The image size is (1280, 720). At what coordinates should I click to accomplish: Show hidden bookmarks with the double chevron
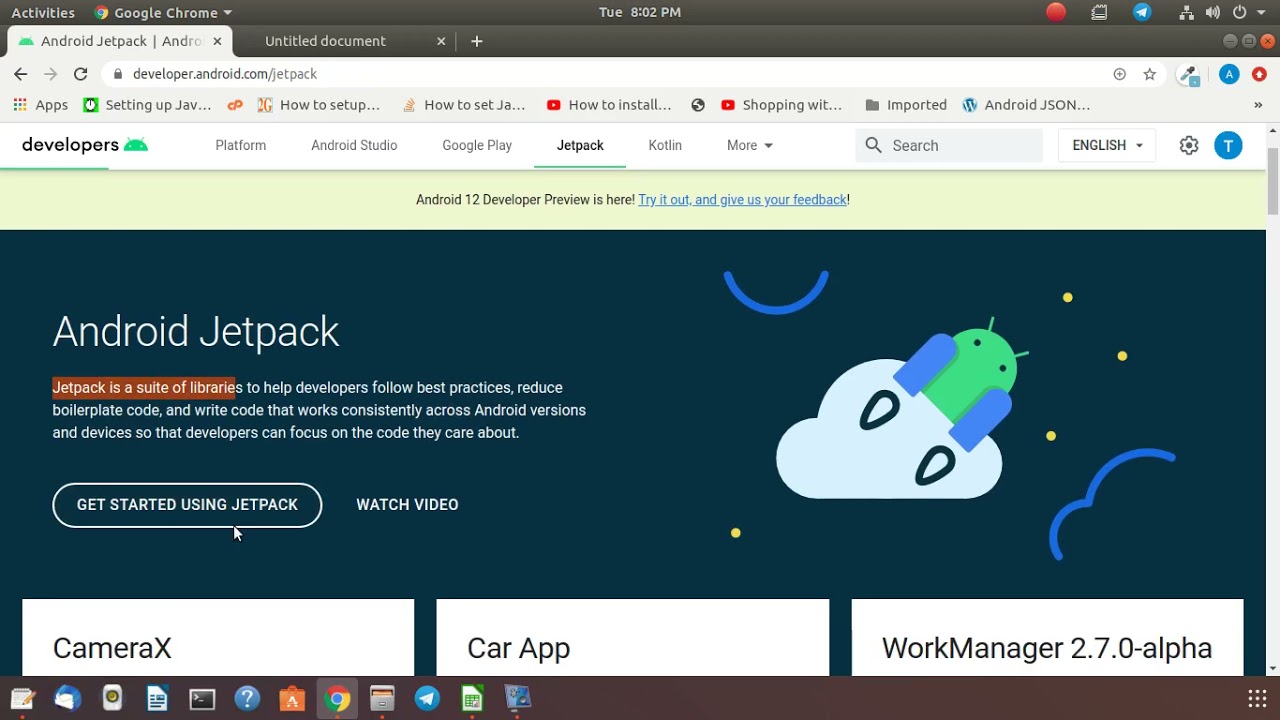click(1258, 105)
